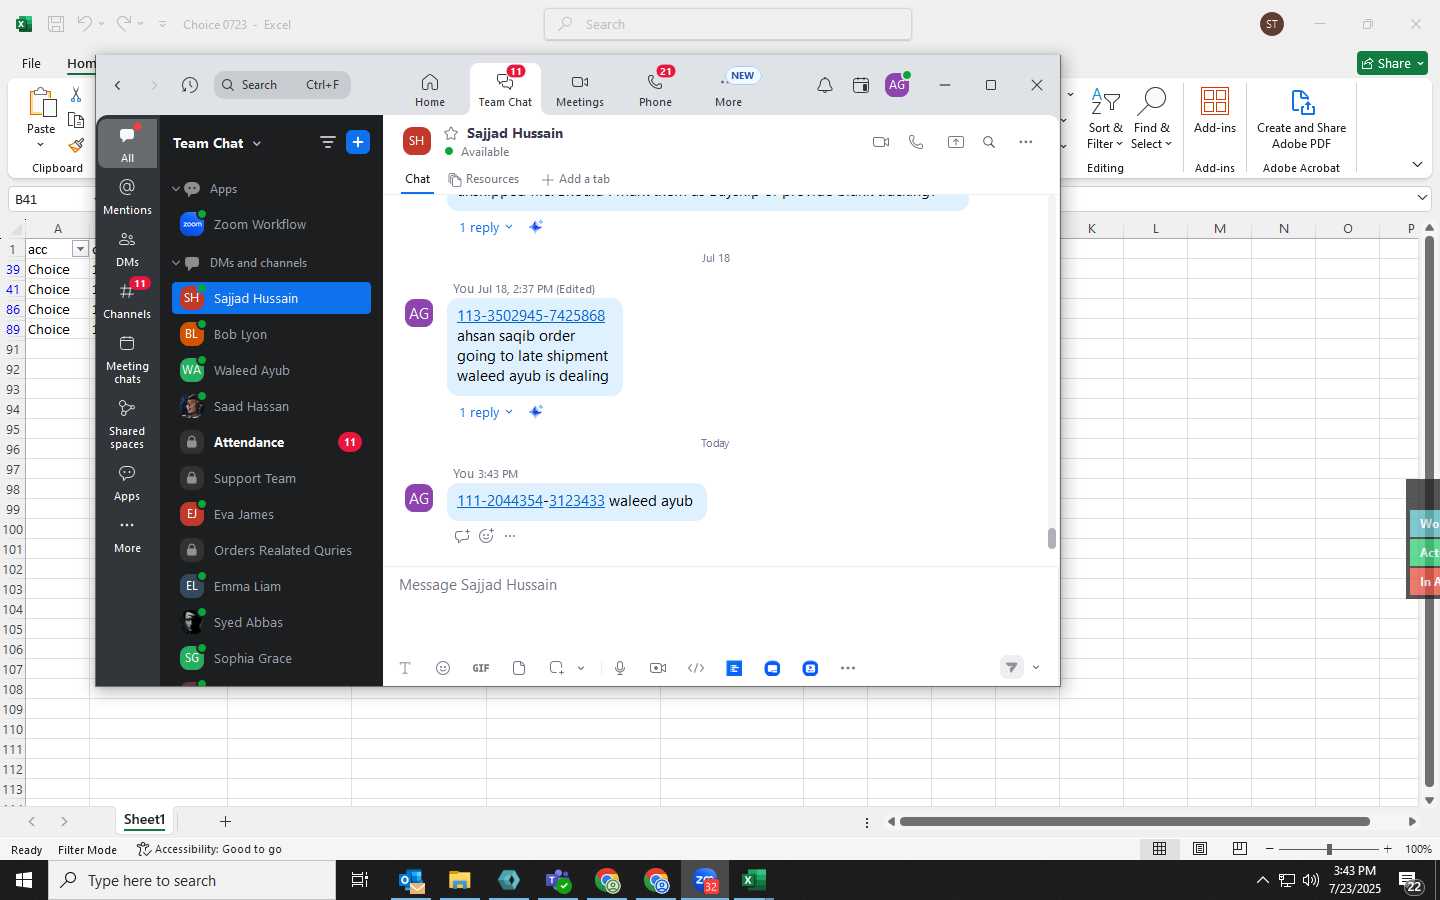Click the share screen icon in chat header
The height and width of the screenshot is (900, 1440).
pyautogui.click(x=956, y=142)
